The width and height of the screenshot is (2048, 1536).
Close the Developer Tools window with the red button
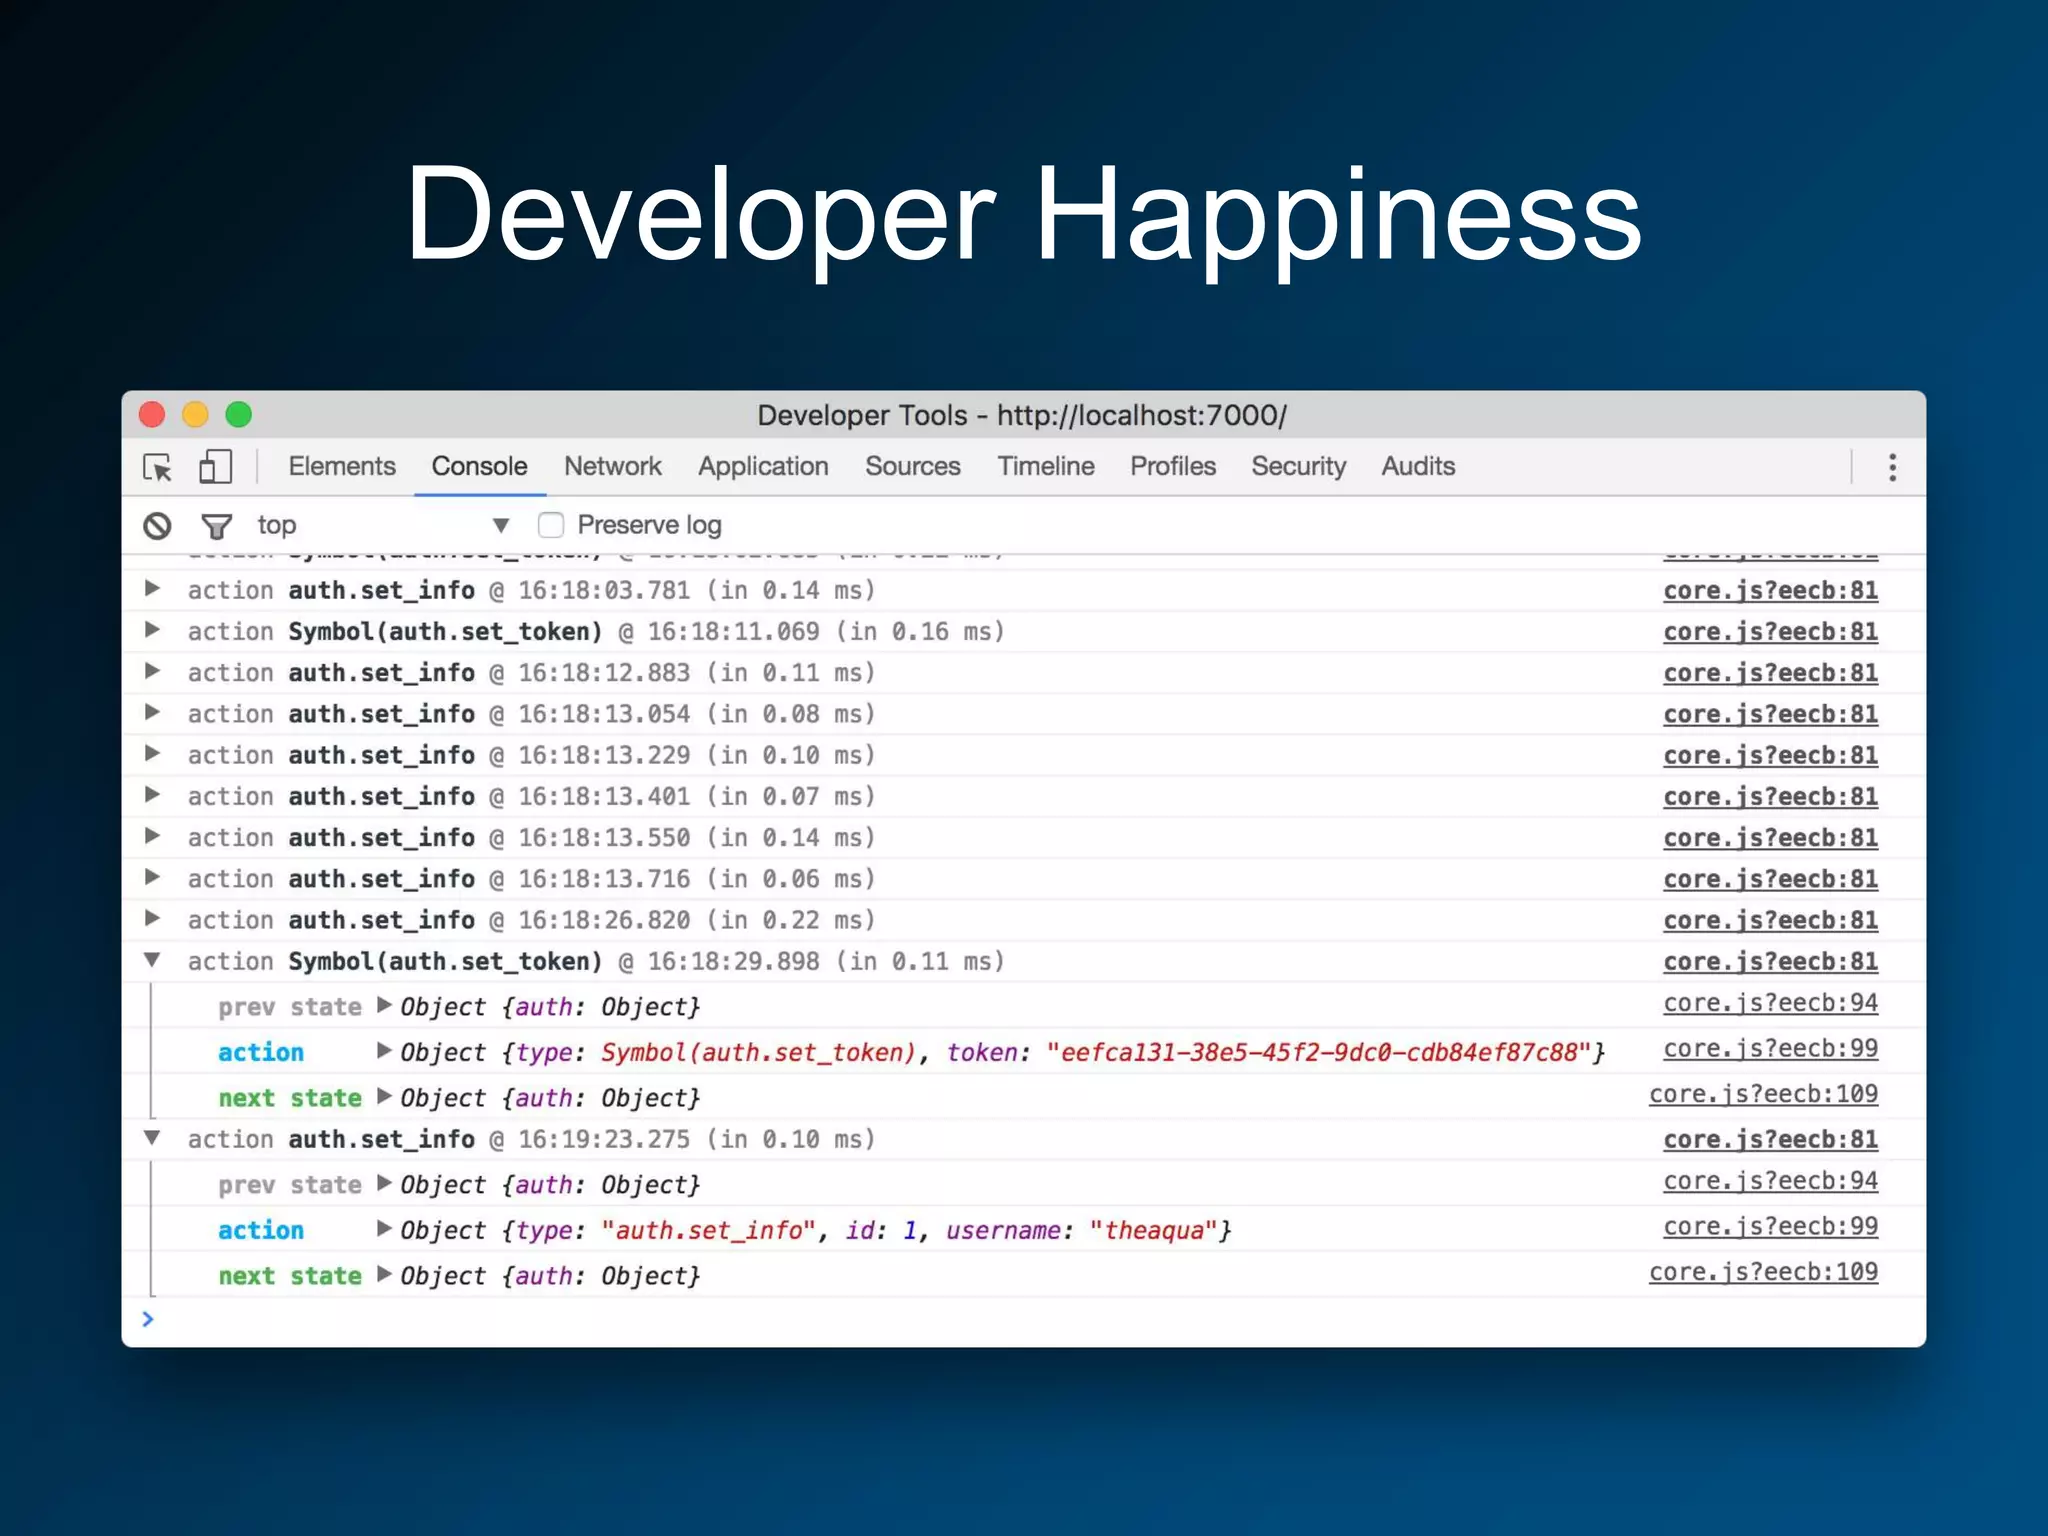click(x=152, y=414)
